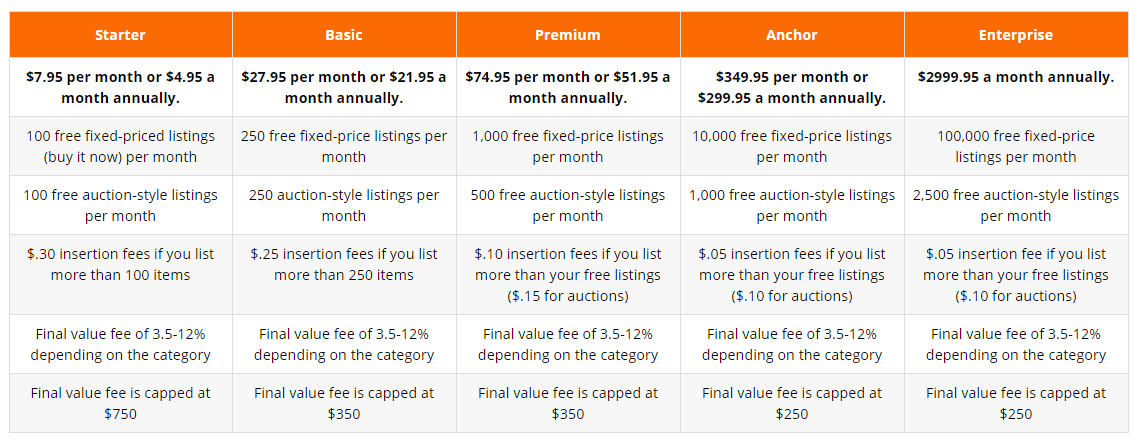Click the $.25 insertion fees cell
The width and height of the screenshot is (1141, 445).
click(344, 275)
